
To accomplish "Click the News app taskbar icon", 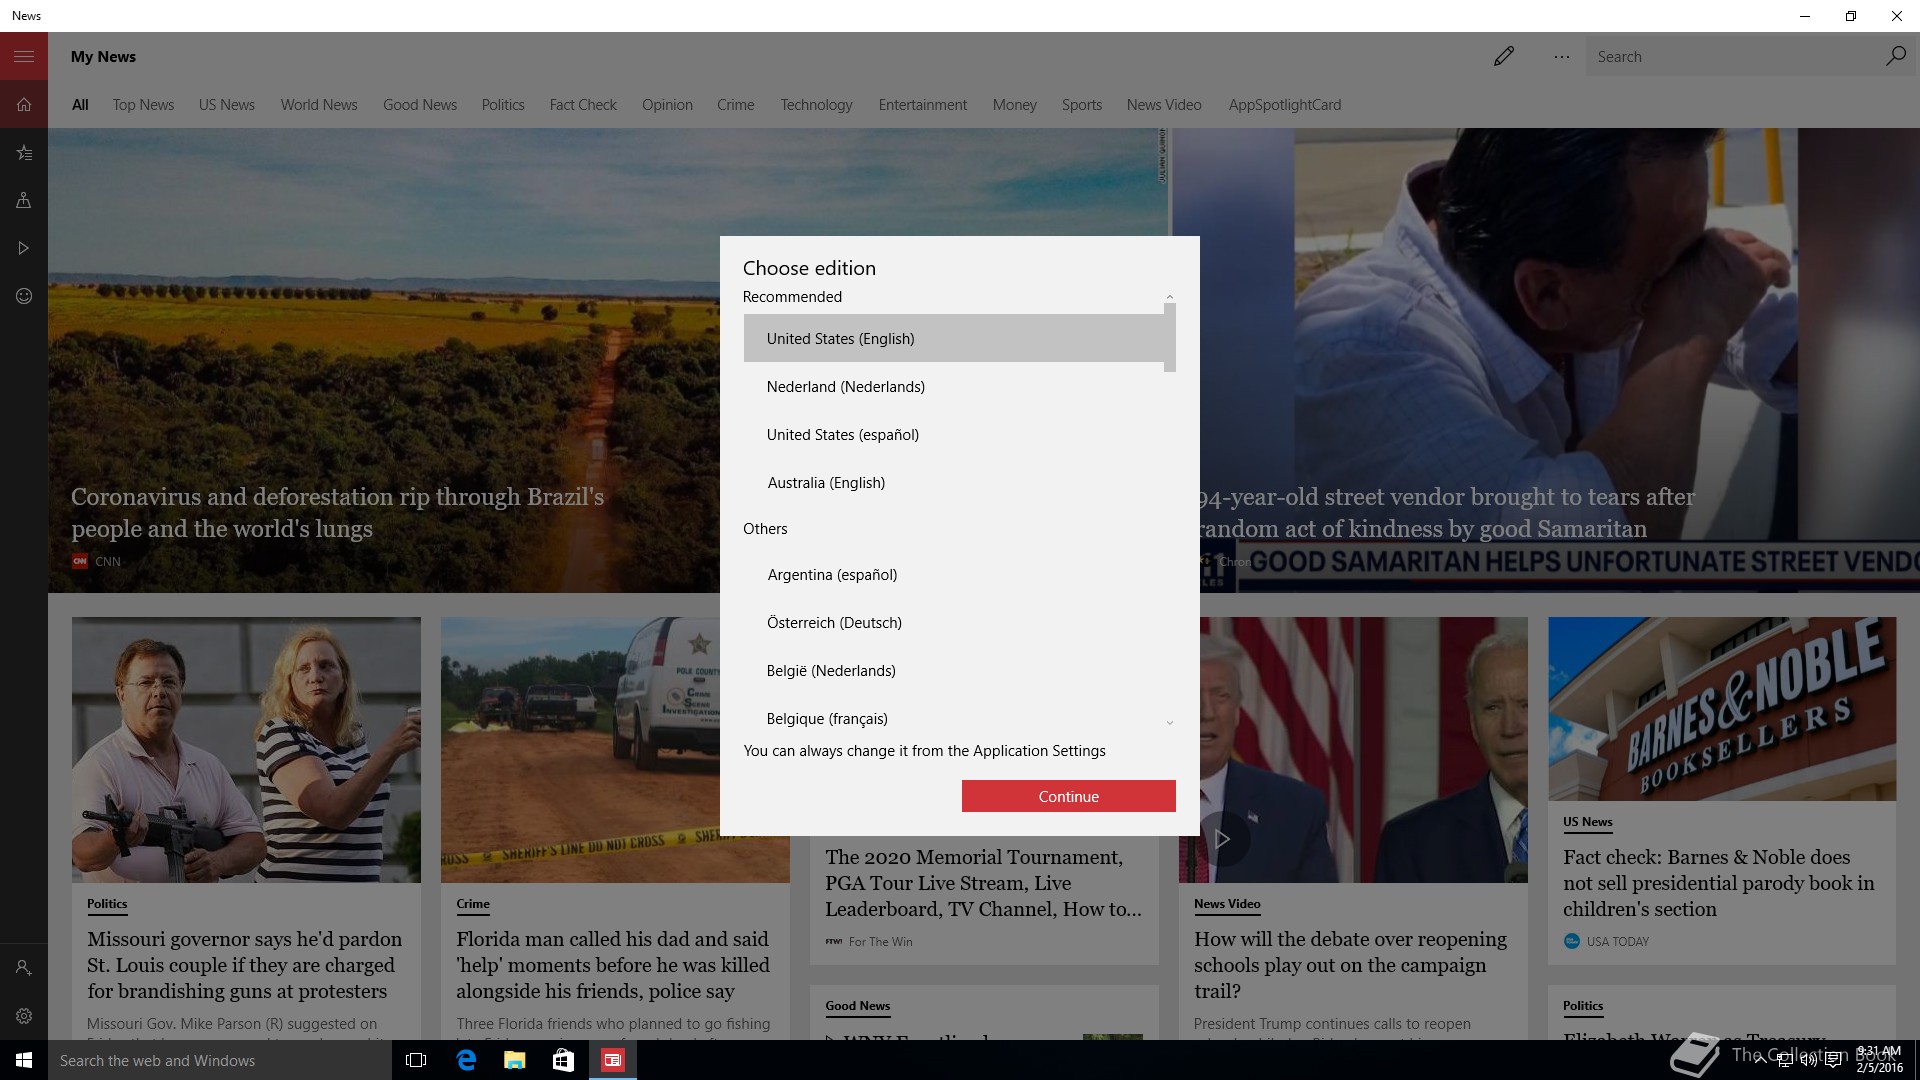I will tap(613, 1060).
